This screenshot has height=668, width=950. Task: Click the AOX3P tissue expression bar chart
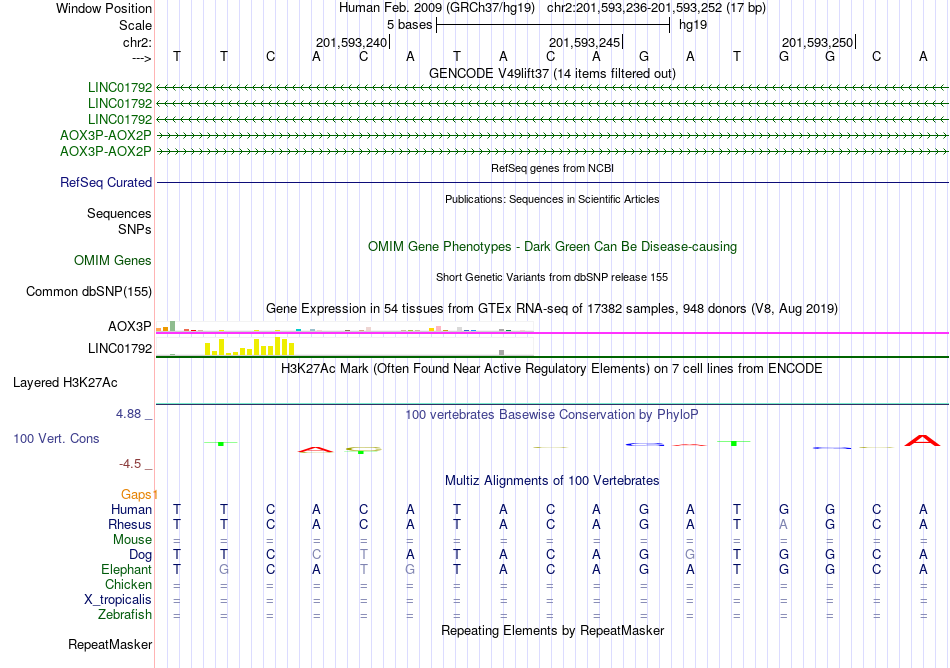pyautogui.click(x=344, y=327)
